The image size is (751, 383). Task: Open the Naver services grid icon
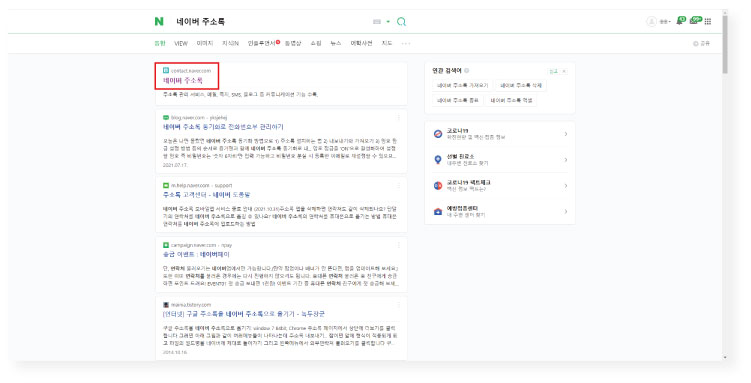pos(708,22)
